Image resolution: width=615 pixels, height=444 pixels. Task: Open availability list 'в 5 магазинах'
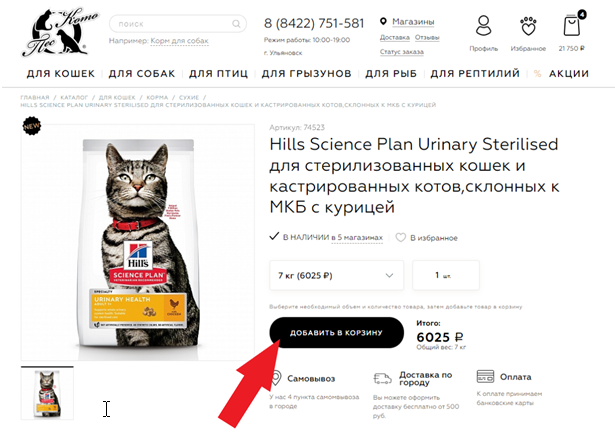357,238
